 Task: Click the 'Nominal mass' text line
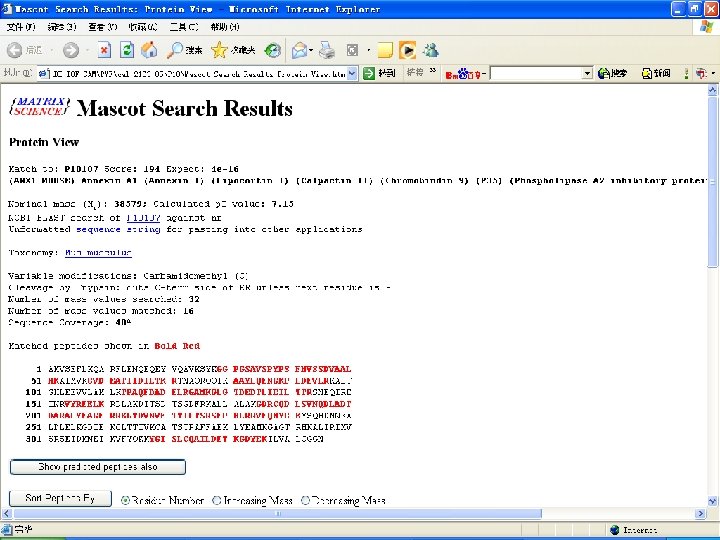point(151,204)
